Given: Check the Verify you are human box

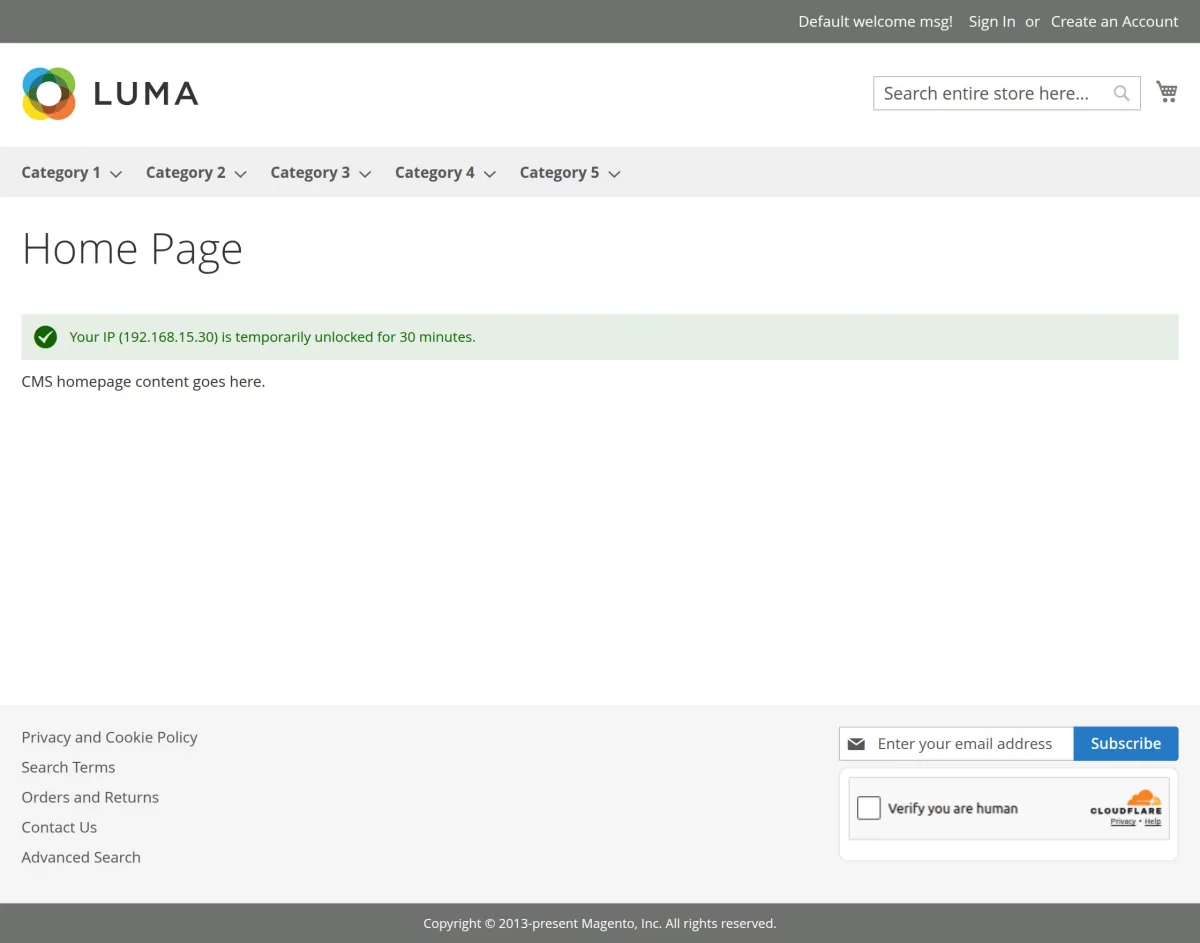Looking at the screenshot, I should 869,808.
